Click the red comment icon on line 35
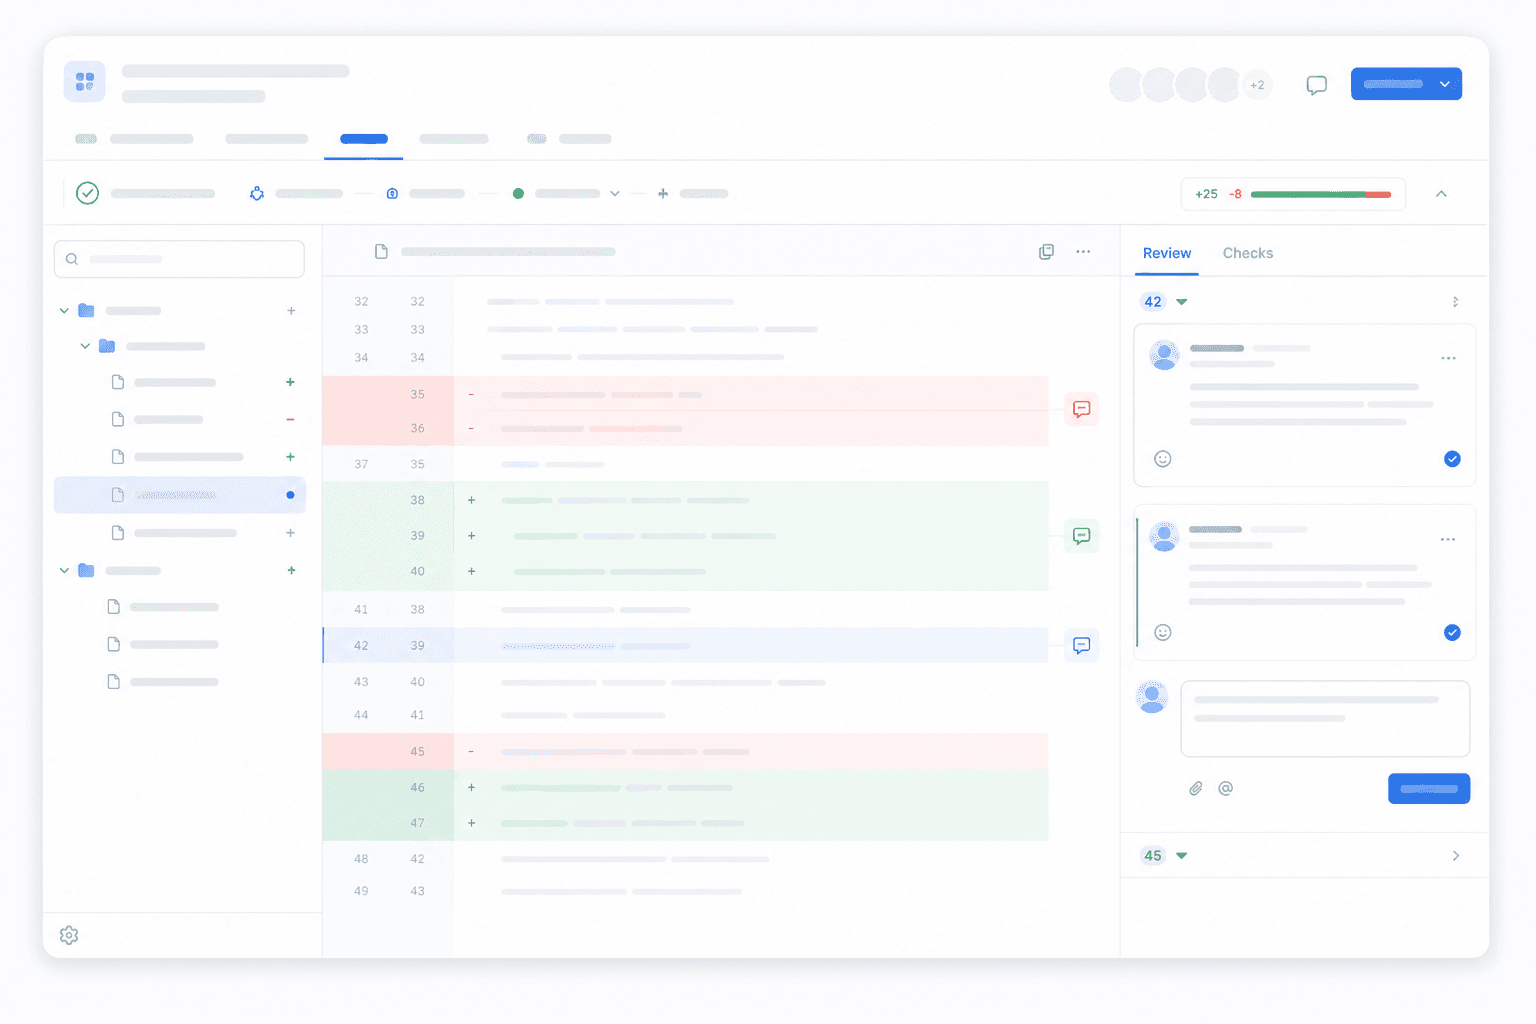Image resolution: width=1536 pixels, height=1024 pixels. point(1081,409)
